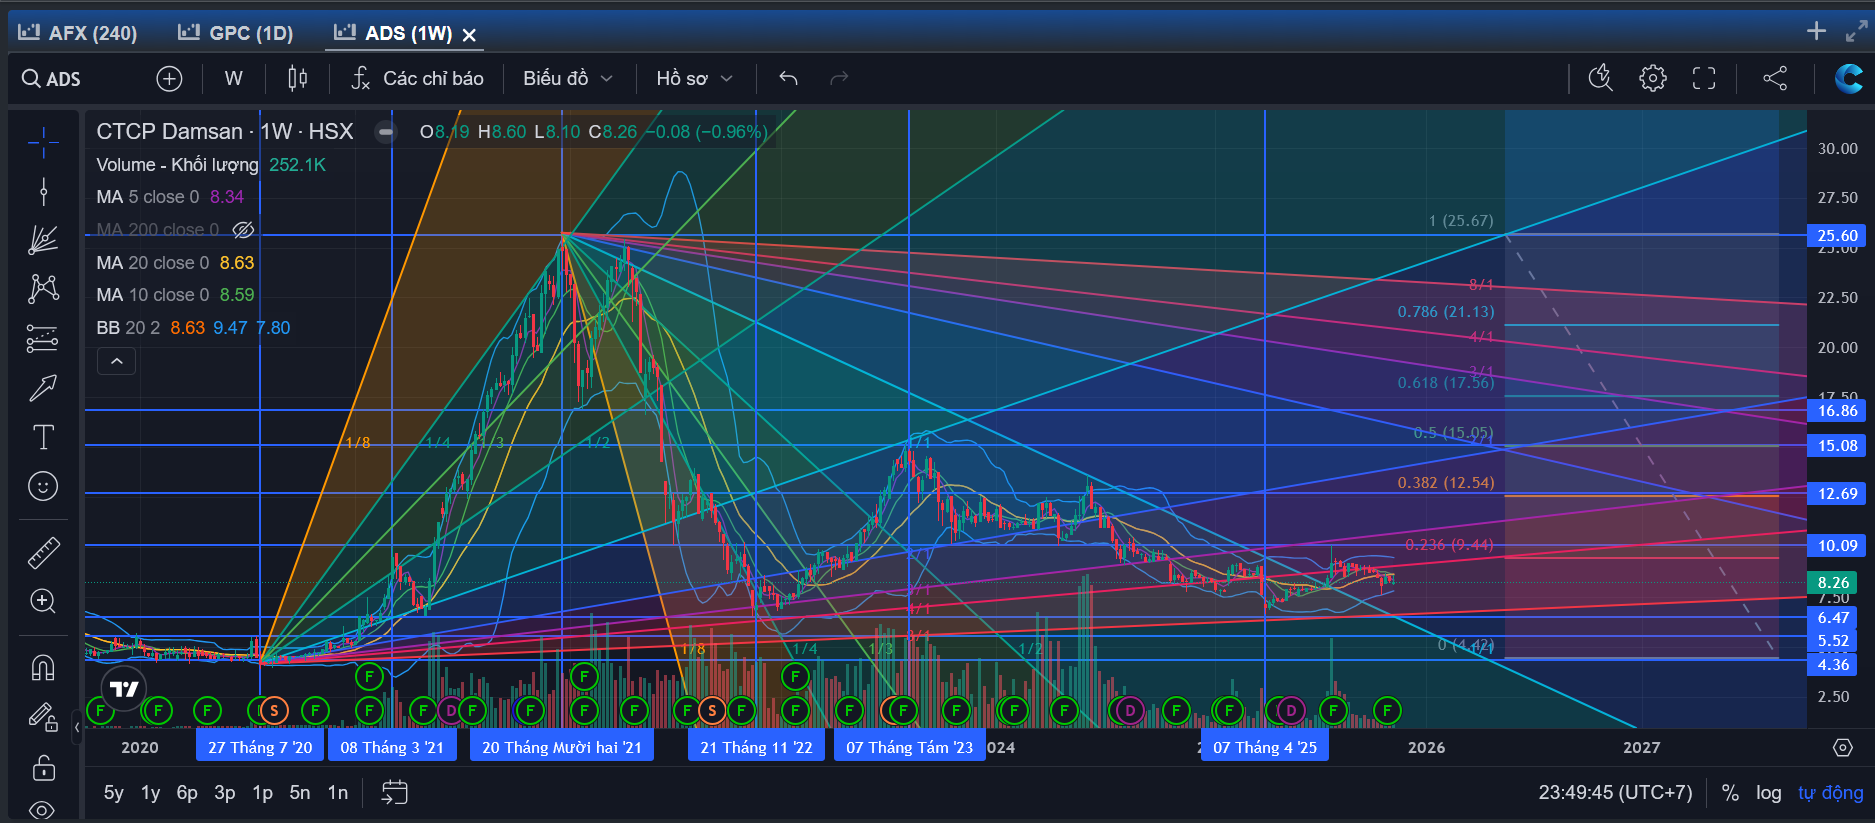Set the range to 1n
This screenshot has height=823, width=1875.
pos(338,793)
